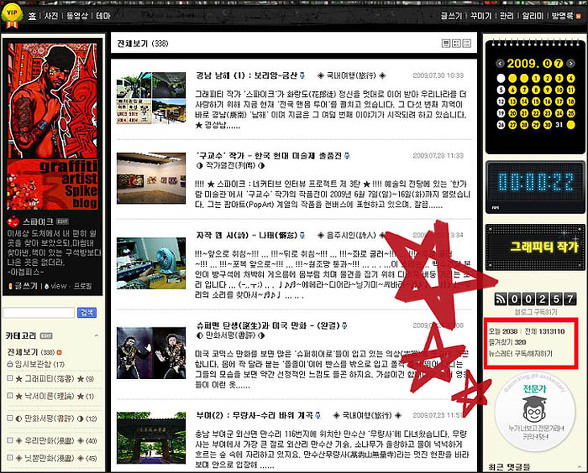Open 작가열전 category link
This screenshot has width=588, height=473.
point(230,165)
